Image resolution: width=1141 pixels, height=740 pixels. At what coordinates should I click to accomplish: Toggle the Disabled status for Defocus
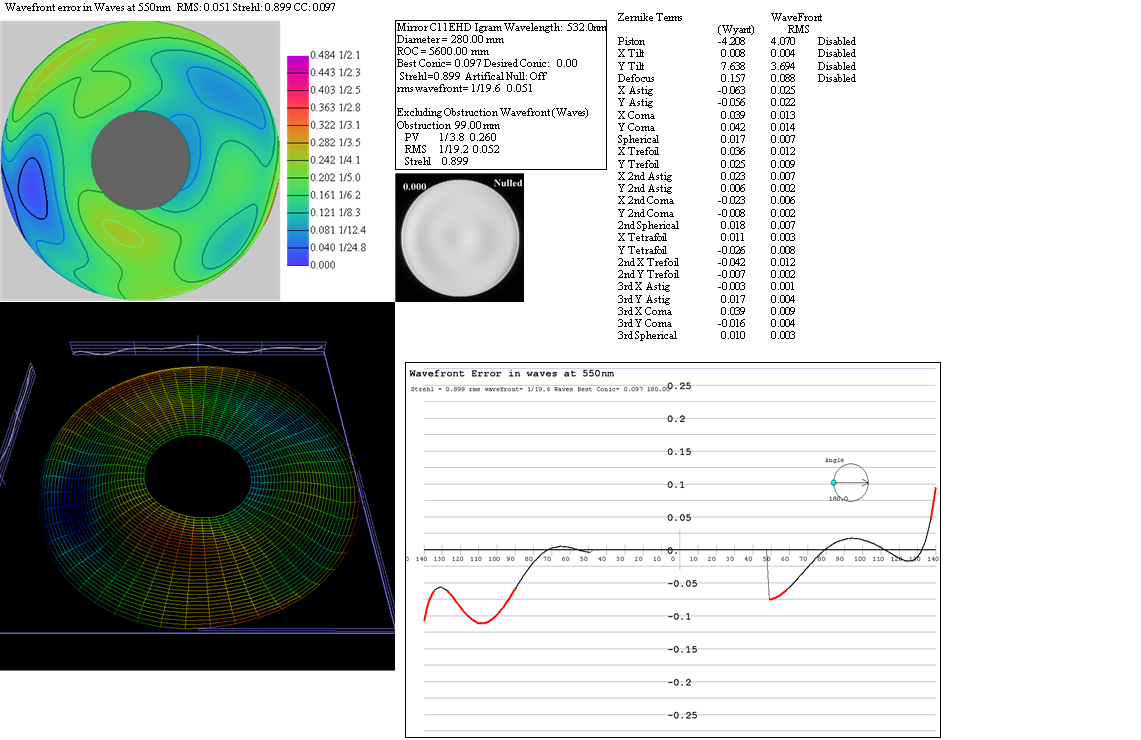click(x=836, y=78)
